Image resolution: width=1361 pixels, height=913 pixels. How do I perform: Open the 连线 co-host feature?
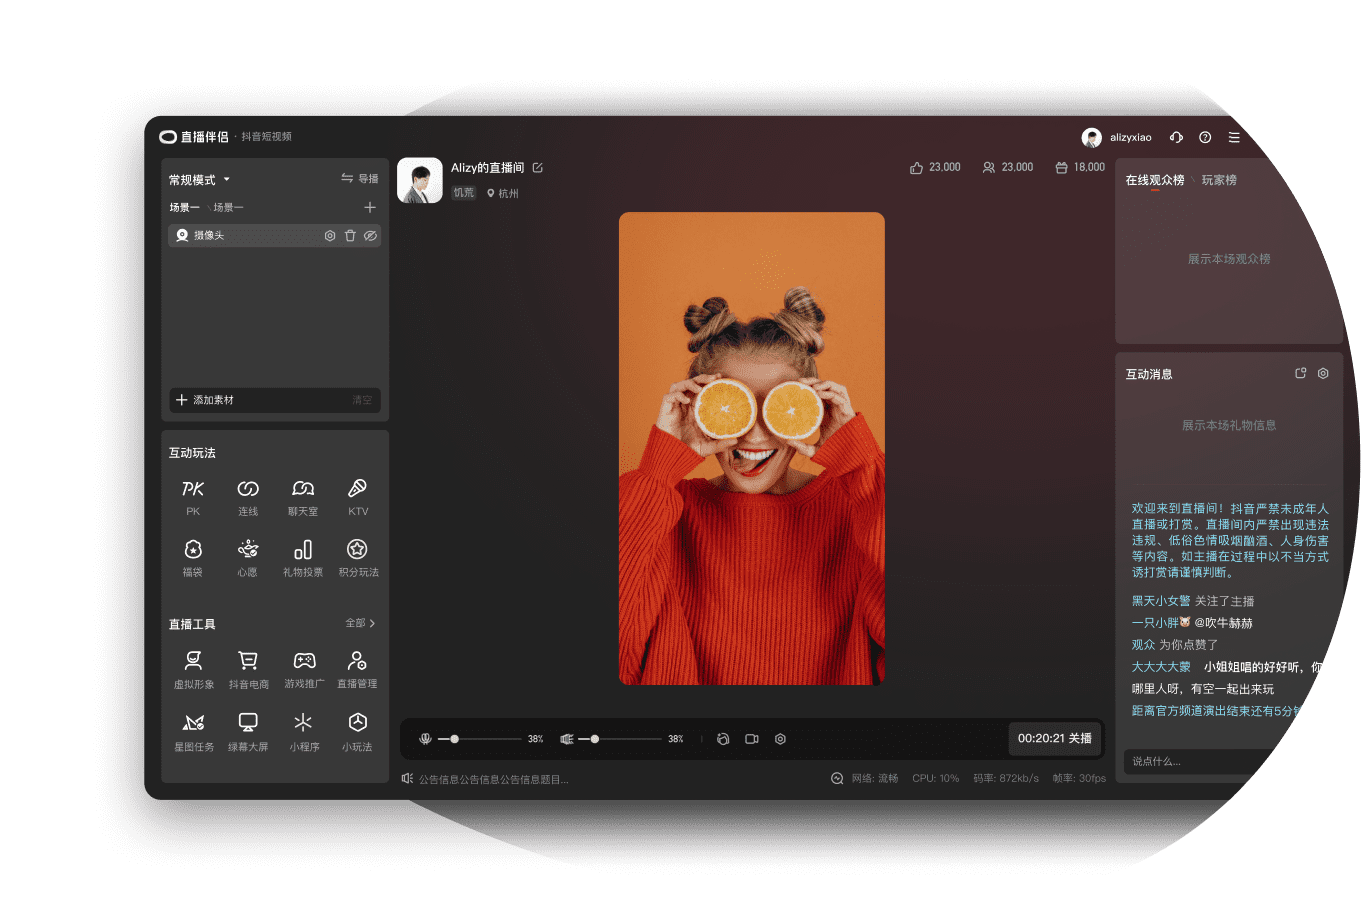pyautogui.click(x=247, y=497)
